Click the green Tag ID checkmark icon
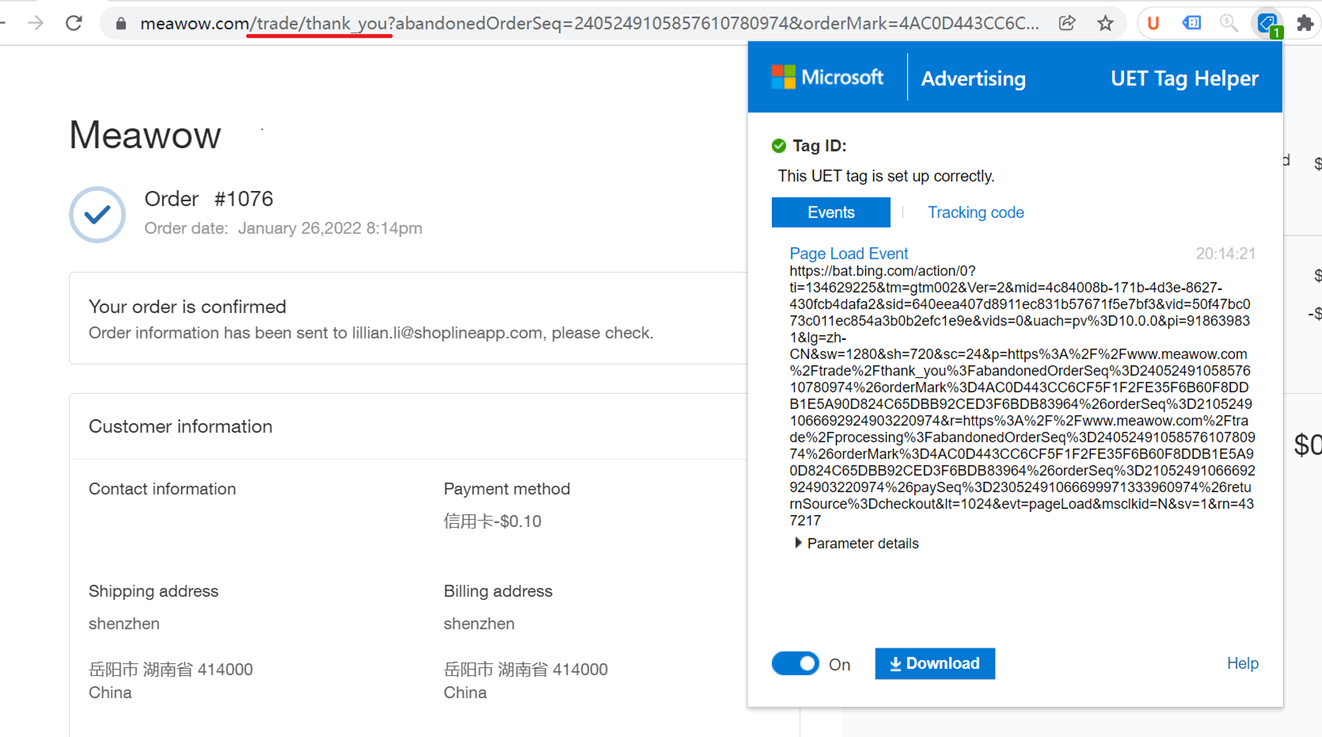This screenshot has width=1322, height=737. click(x=779, y=146)
